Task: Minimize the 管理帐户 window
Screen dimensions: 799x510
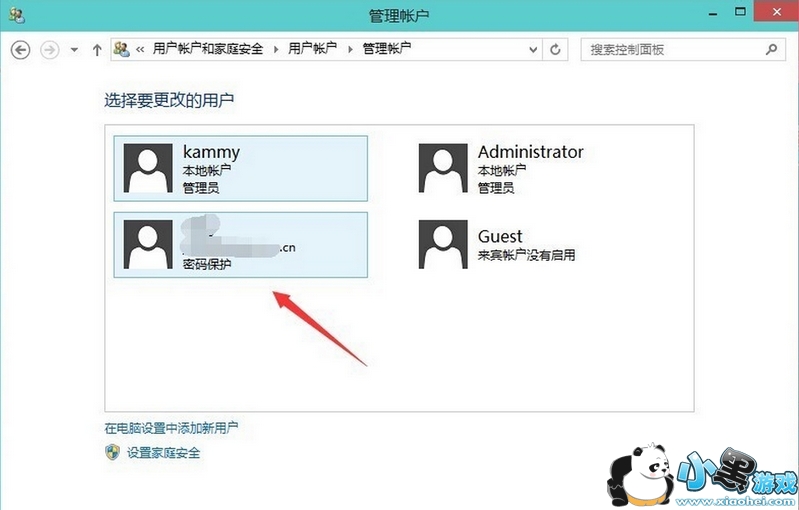Action: point(713,14)
